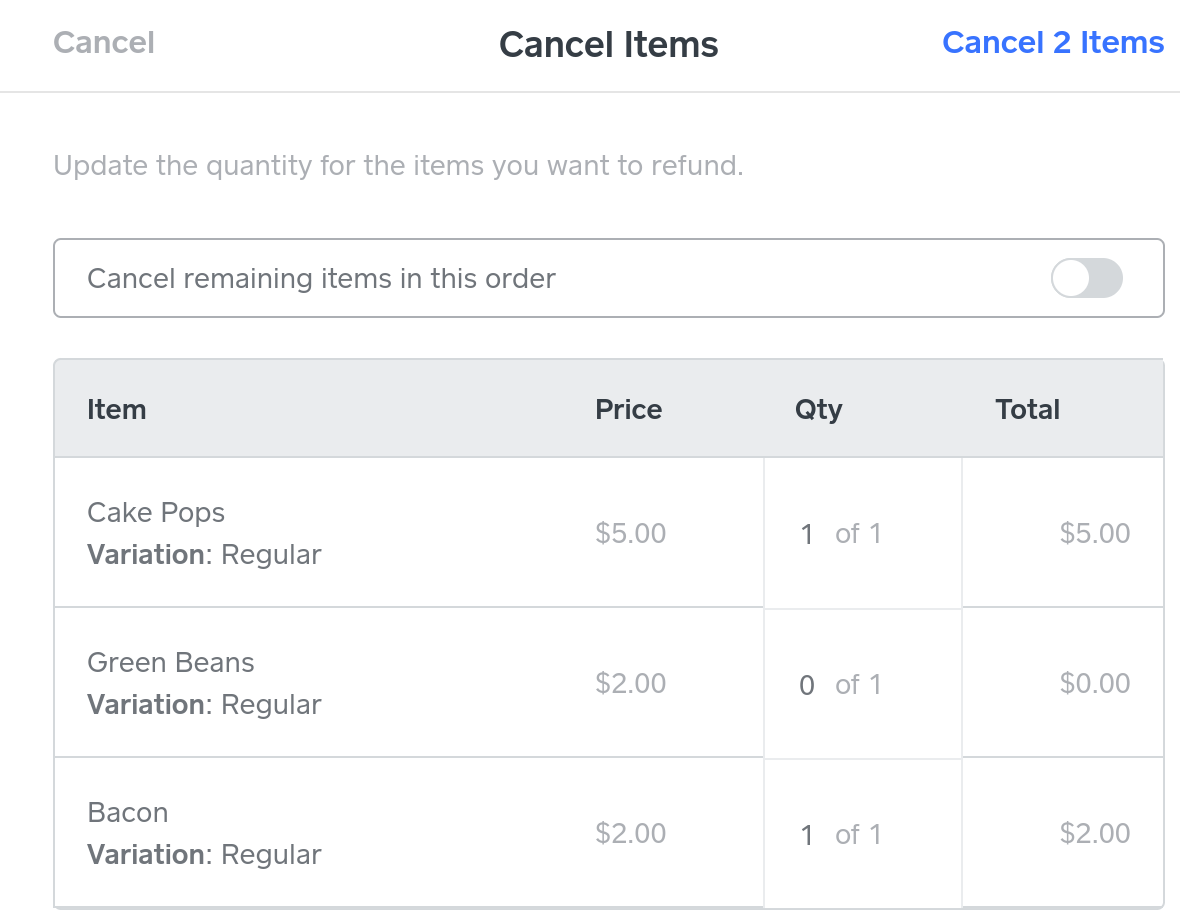1180x916 pixels.
Task: Click the Item column header
Action: (x=117, y=410)
